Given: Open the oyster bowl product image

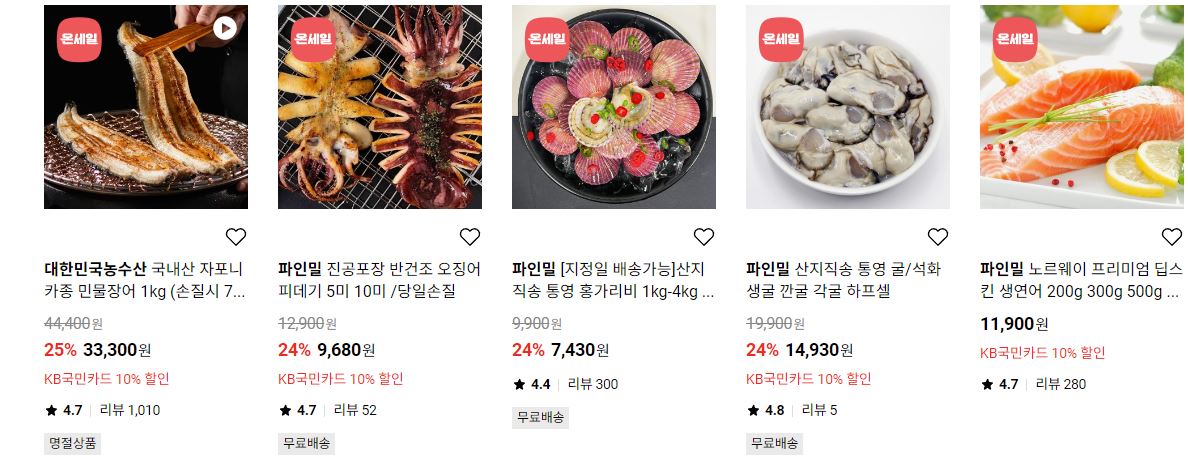Looking at the screenshot, I should click(x=848, y=107).
